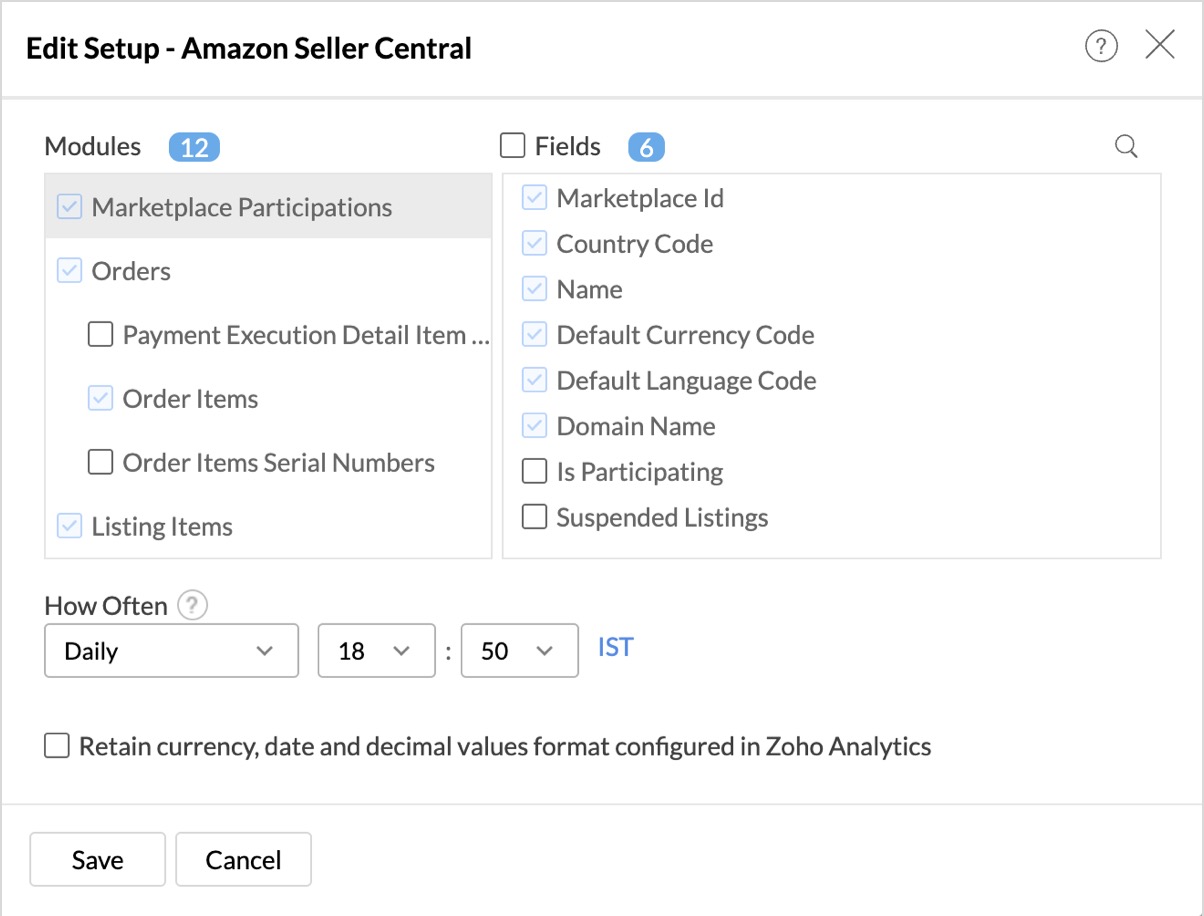Enable the Is Participating field
Image resolution: width=1204 pixels, height=916 pixels.
click(535, 471)
